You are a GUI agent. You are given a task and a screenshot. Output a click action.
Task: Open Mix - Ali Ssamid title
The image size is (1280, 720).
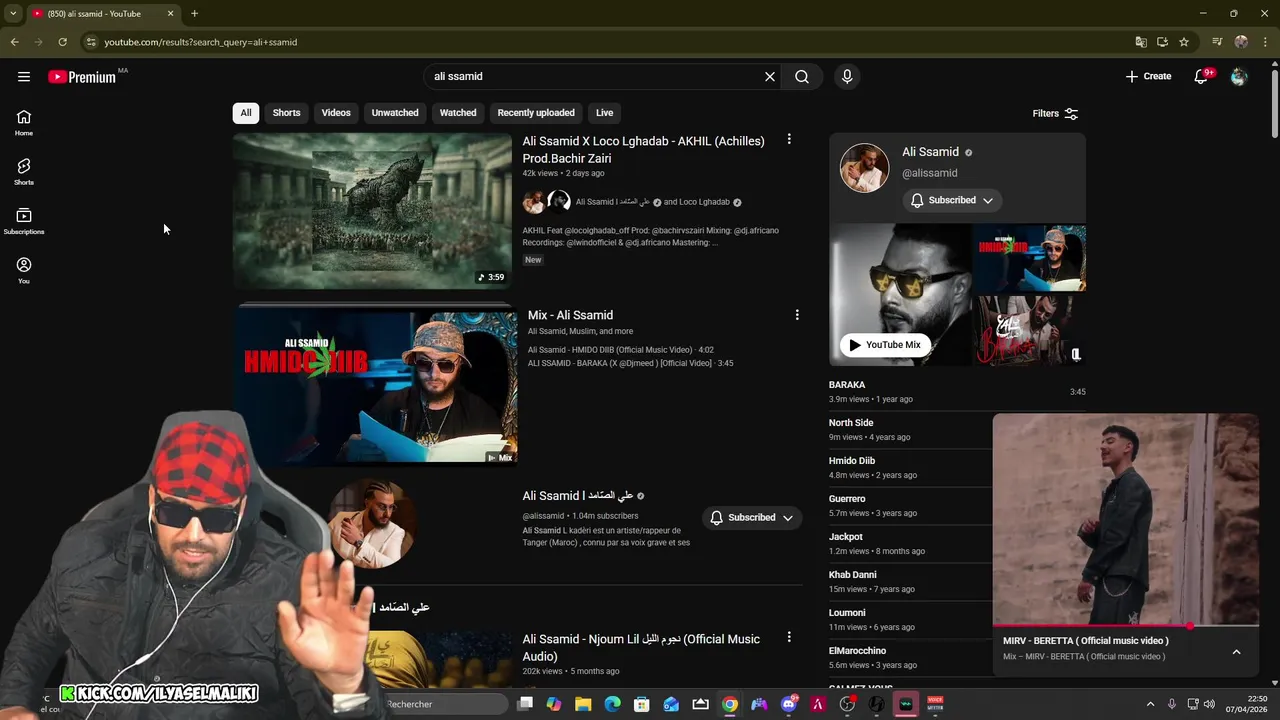click(570, 315)
